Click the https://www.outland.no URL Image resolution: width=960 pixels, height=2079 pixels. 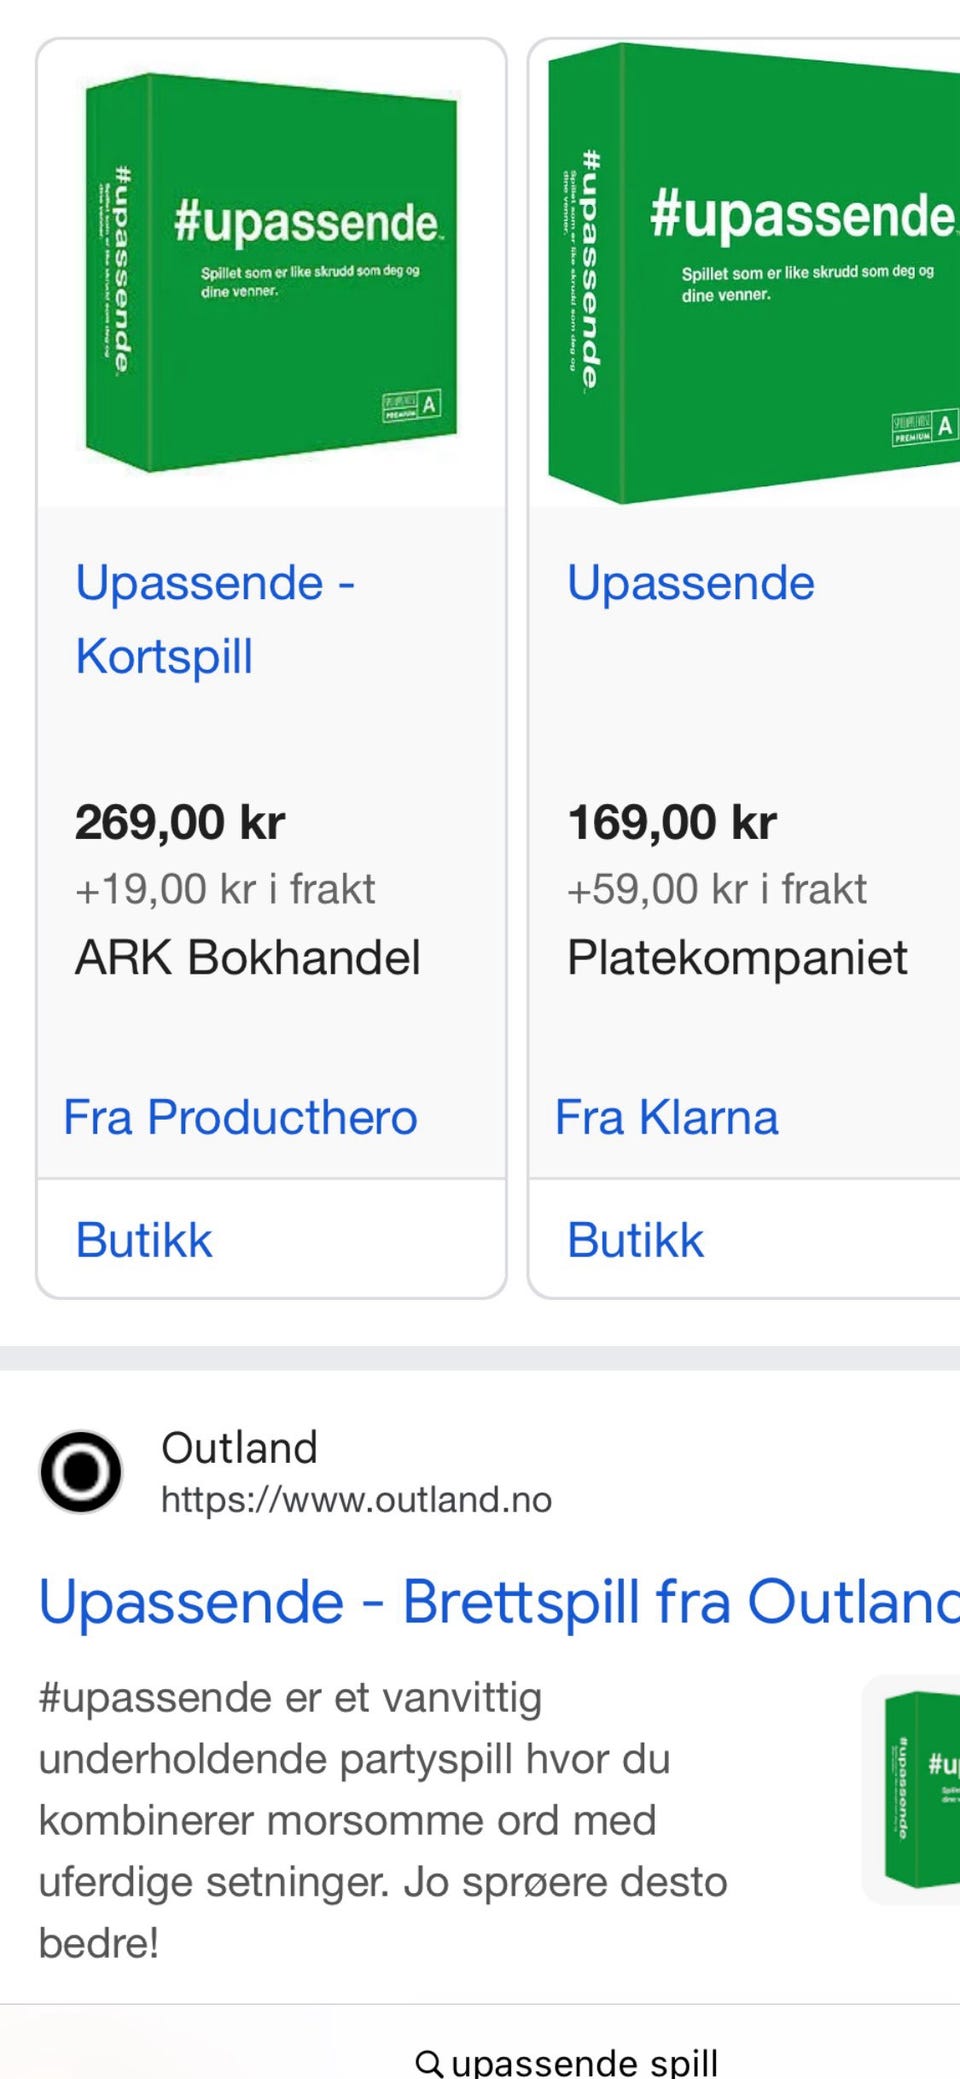coord(356,1499)
